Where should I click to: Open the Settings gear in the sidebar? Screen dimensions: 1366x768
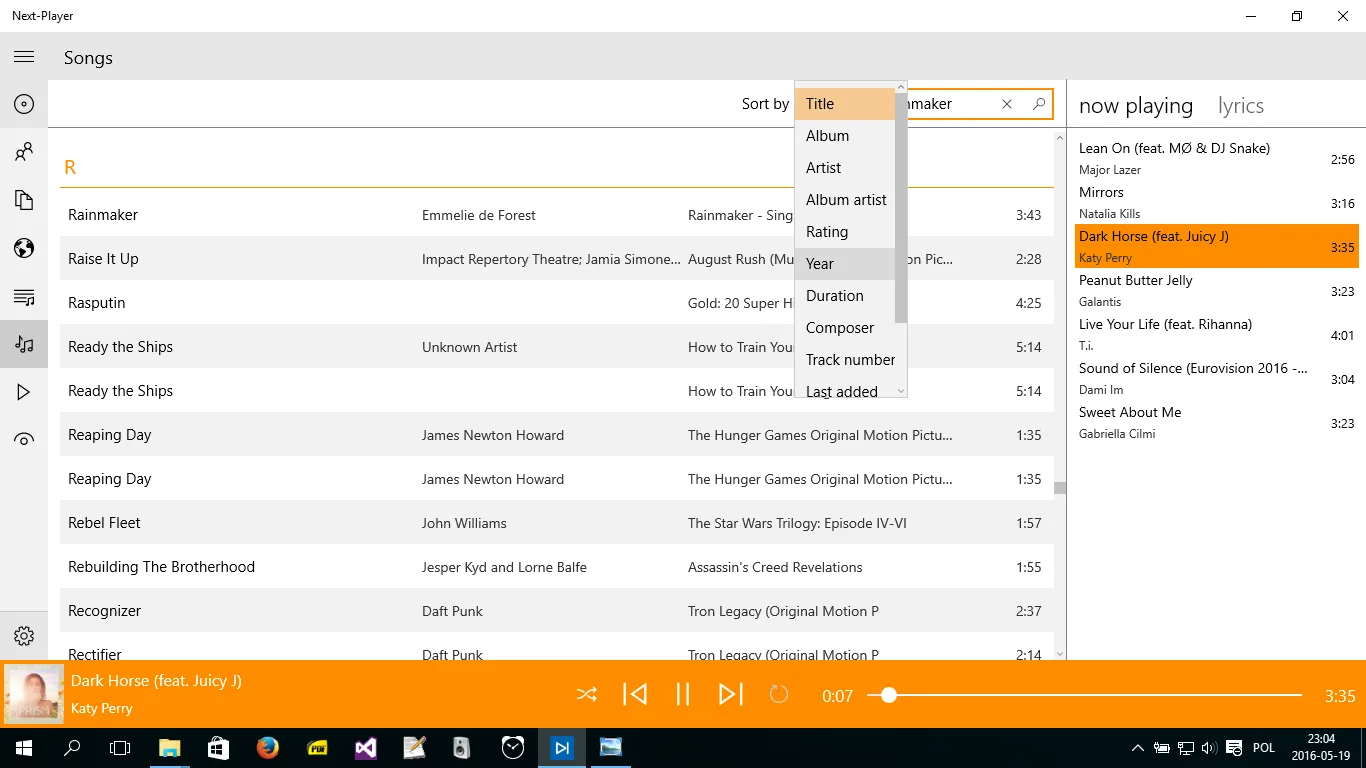click(24, 636)
